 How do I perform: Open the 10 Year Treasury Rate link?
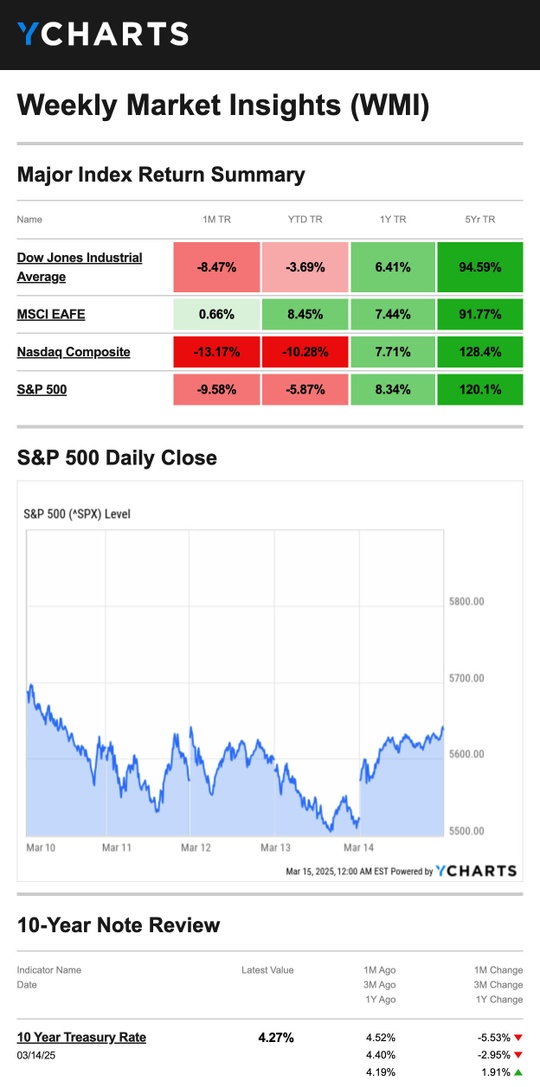point(82,1037)
